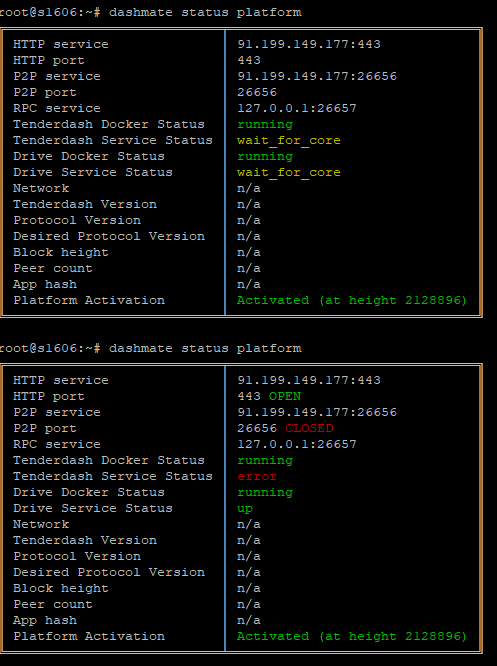Click first table's 'App hash' label
497x666 pixels.
click(x=45, y=284)
